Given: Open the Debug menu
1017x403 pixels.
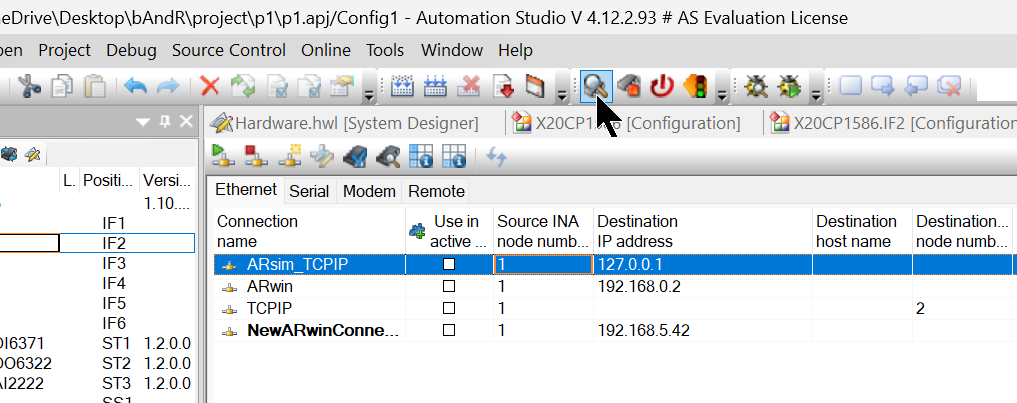Looking at the screenshot, I should click(x=132, y=50).
